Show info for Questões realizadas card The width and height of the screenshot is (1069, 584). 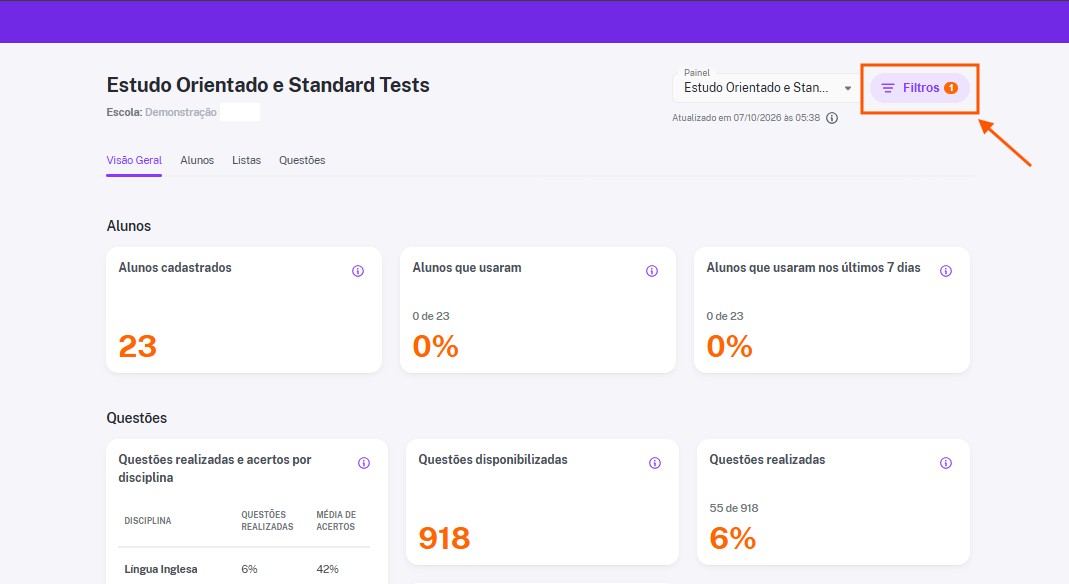click(946, 463)
